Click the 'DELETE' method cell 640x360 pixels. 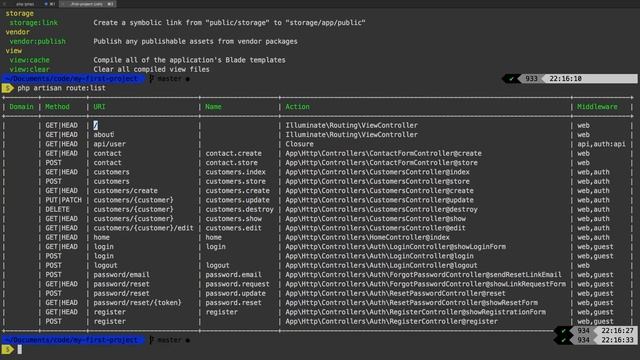click(57, 210)
